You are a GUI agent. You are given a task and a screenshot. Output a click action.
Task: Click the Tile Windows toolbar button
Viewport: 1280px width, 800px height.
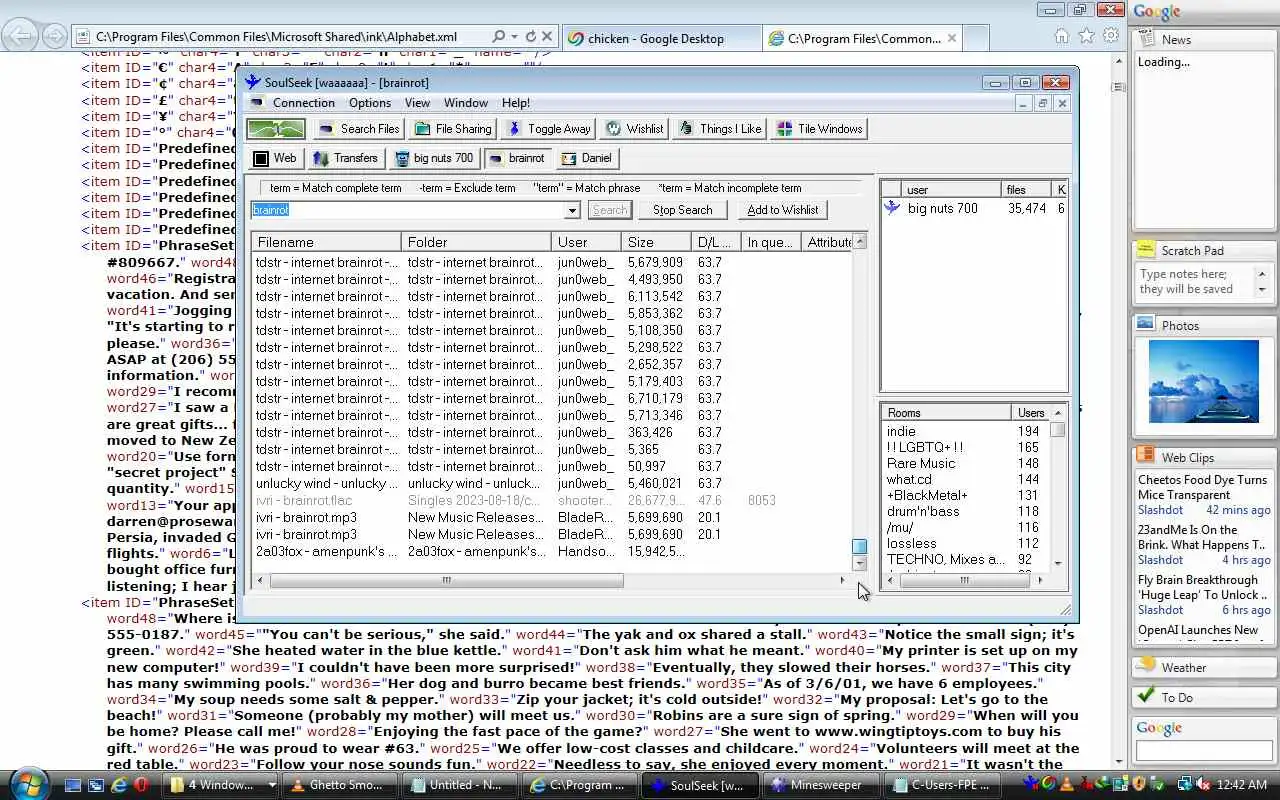click(820, 129)
